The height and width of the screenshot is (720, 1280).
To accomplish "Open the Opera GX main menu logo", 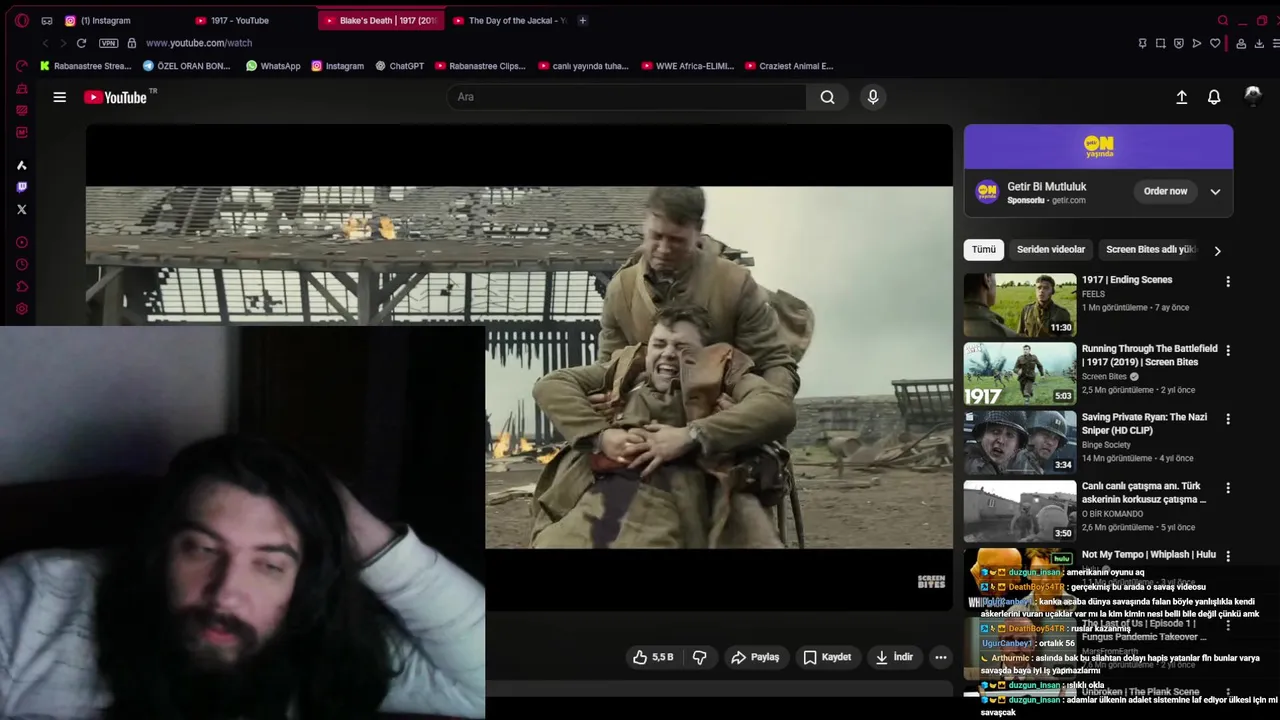I will [22, 20].
